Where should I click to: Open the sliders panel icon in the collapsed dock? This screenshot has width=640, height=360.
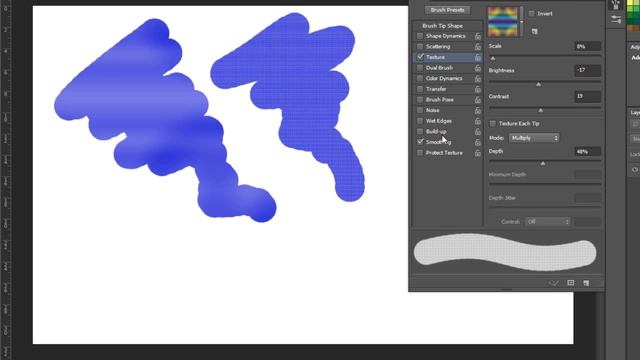[616, 19]
